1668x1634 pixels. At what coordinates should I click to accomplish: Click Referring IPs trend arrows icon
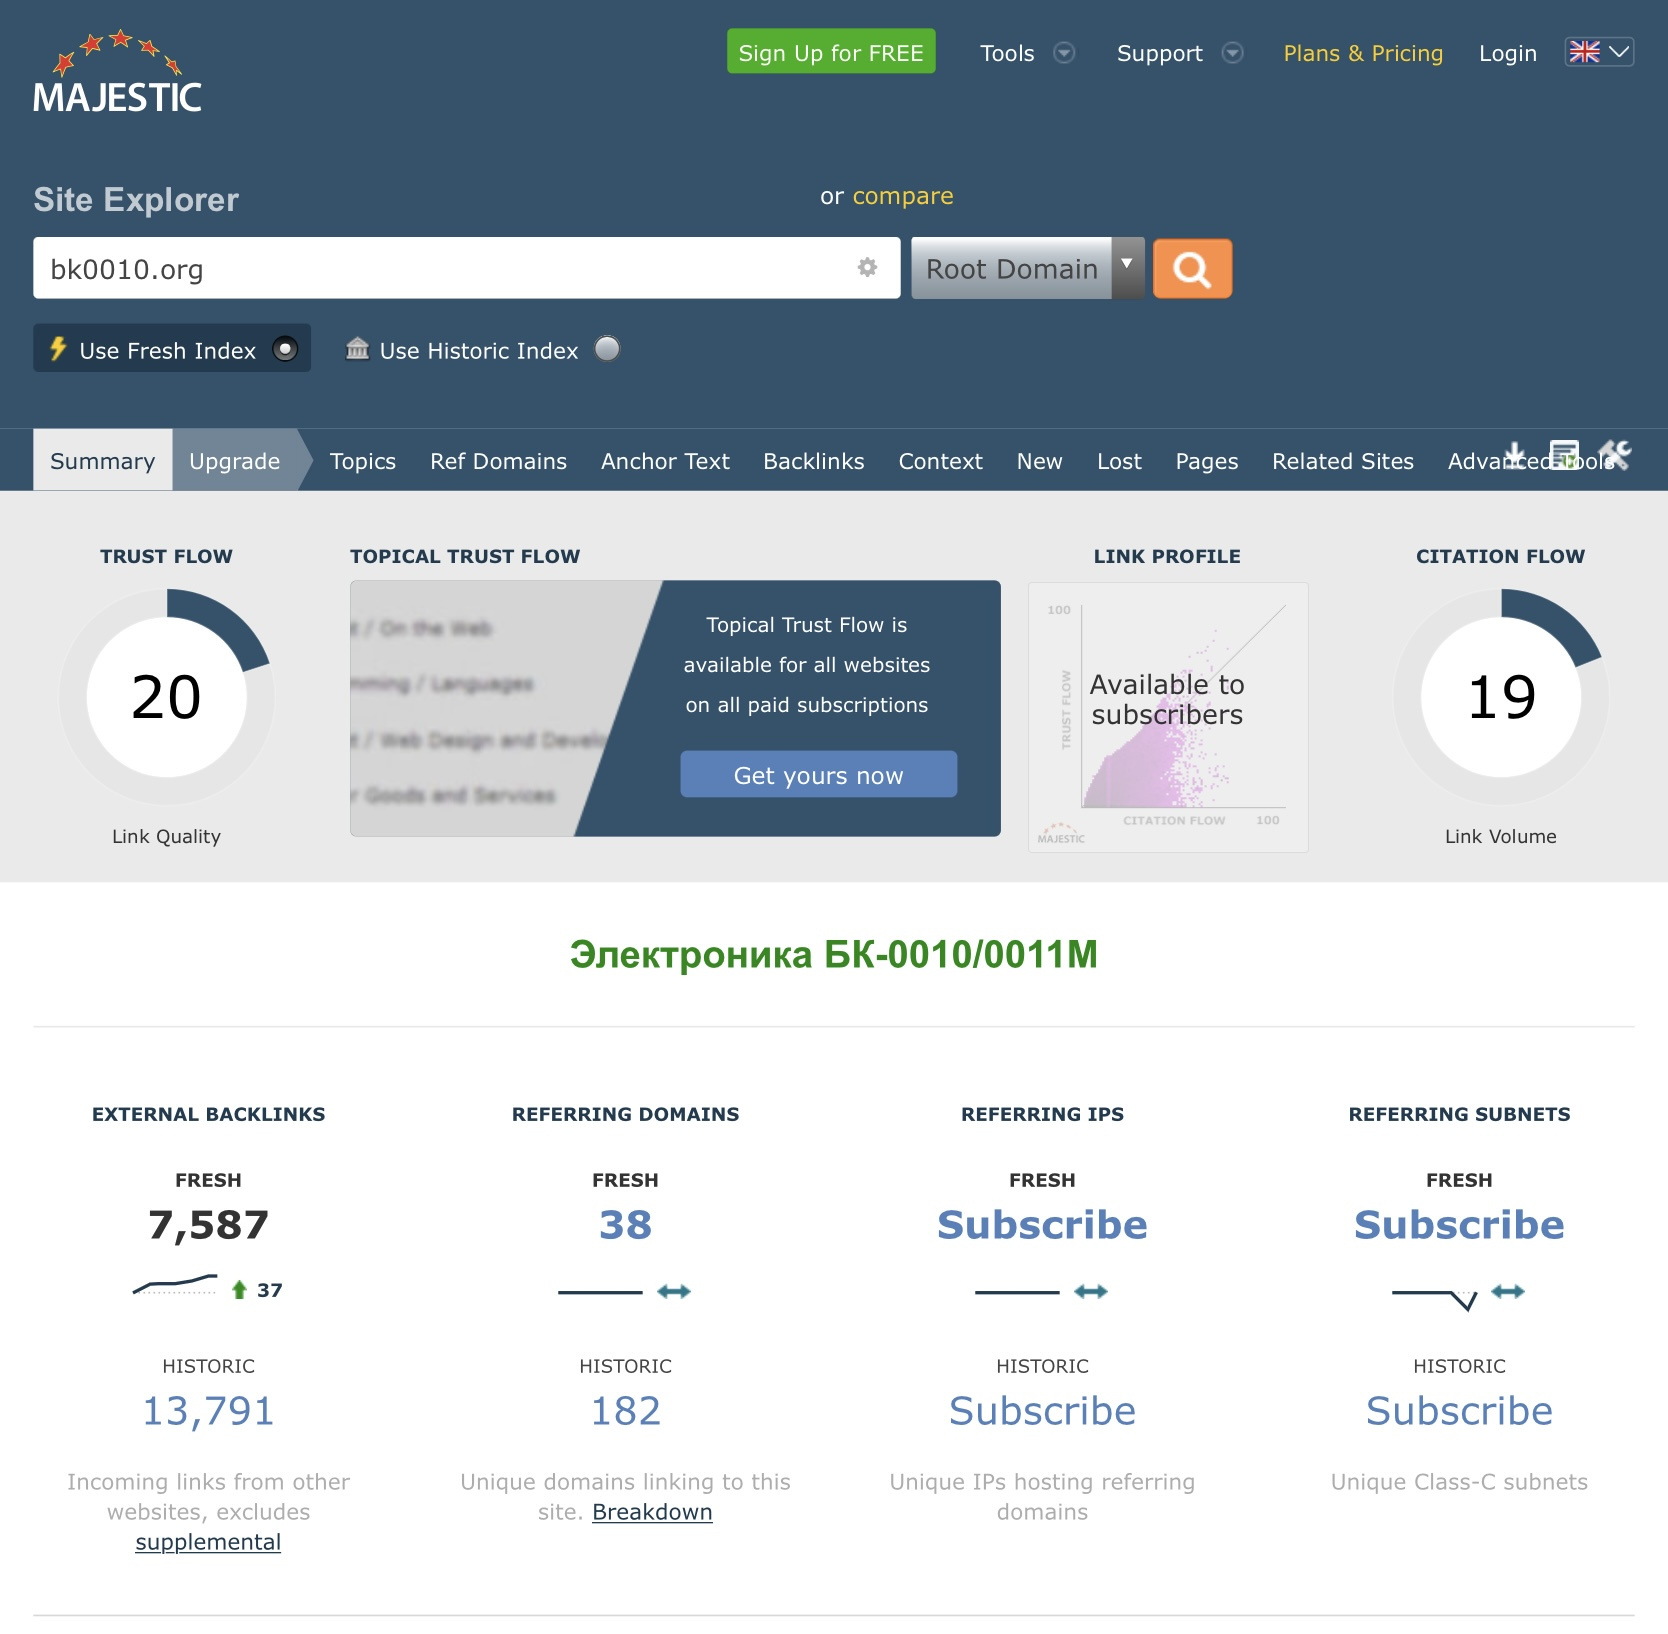[x=1091, y=1292]
